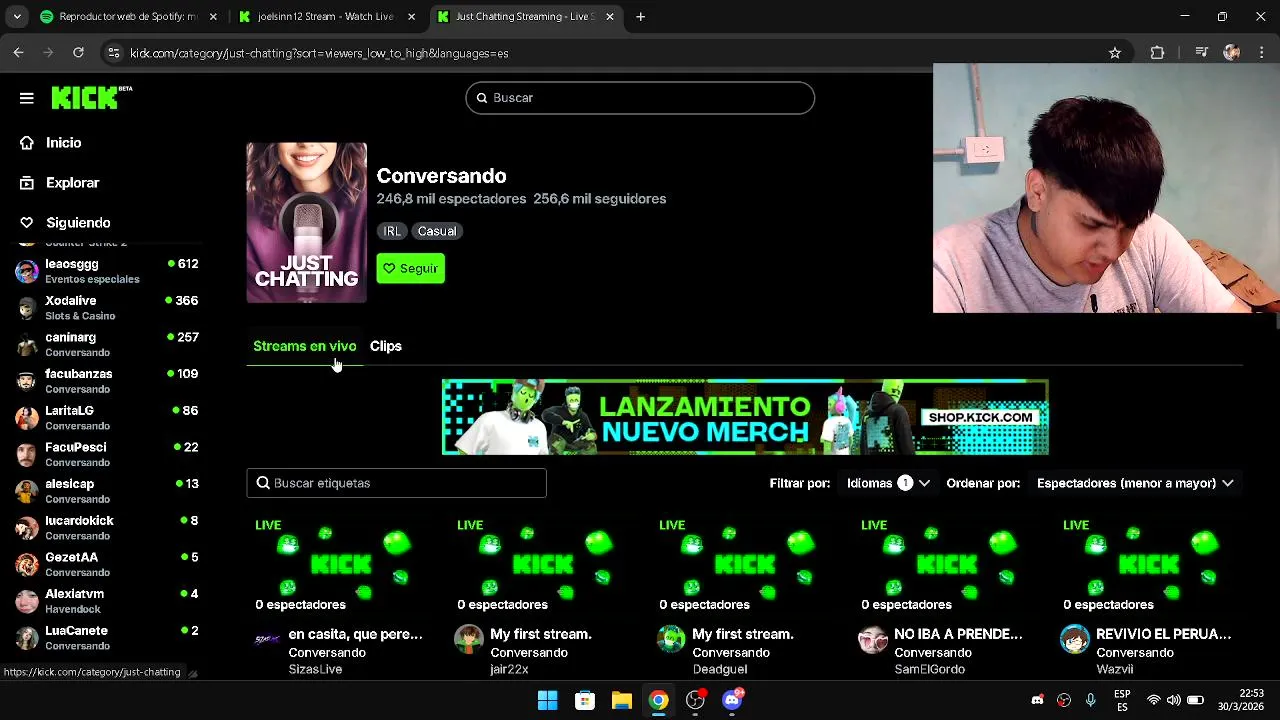Open Deadguel stream thumbnail
Viewport: 1280px width, 720px height.
pos(745,565)
